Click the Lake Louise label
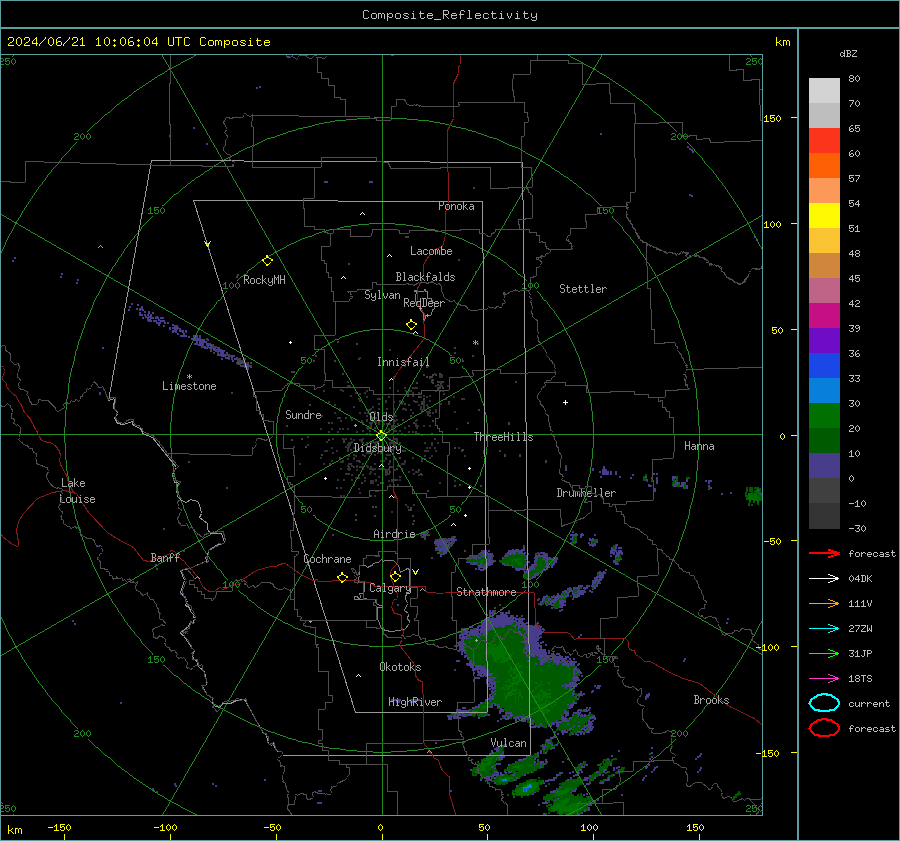Screen dimensions: 900x841 pyautogui.click(x=77, y=491)
